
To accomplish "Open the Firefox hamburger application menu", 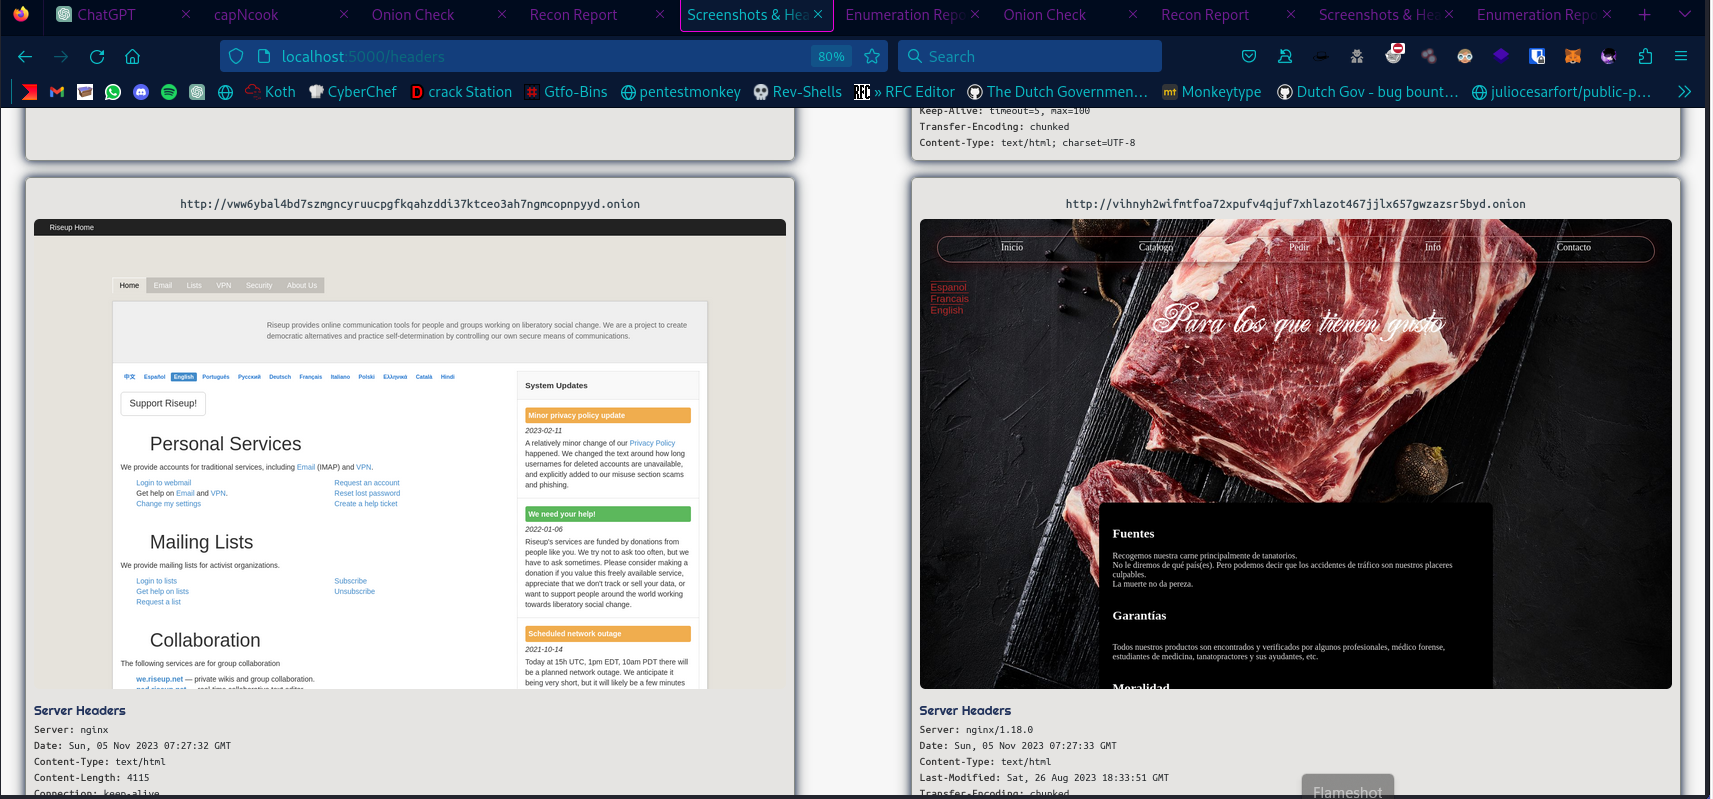I will [x=1681, y=57].
